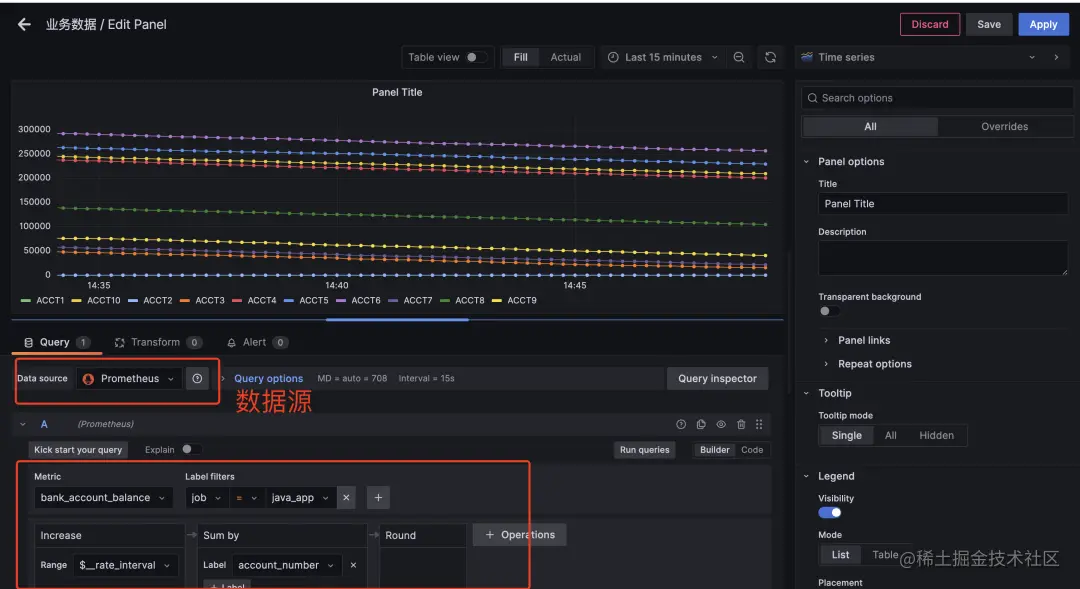Viewport: 1080px width, 589px height.
Task: Open the query A help icon
Action: (681, 424)
